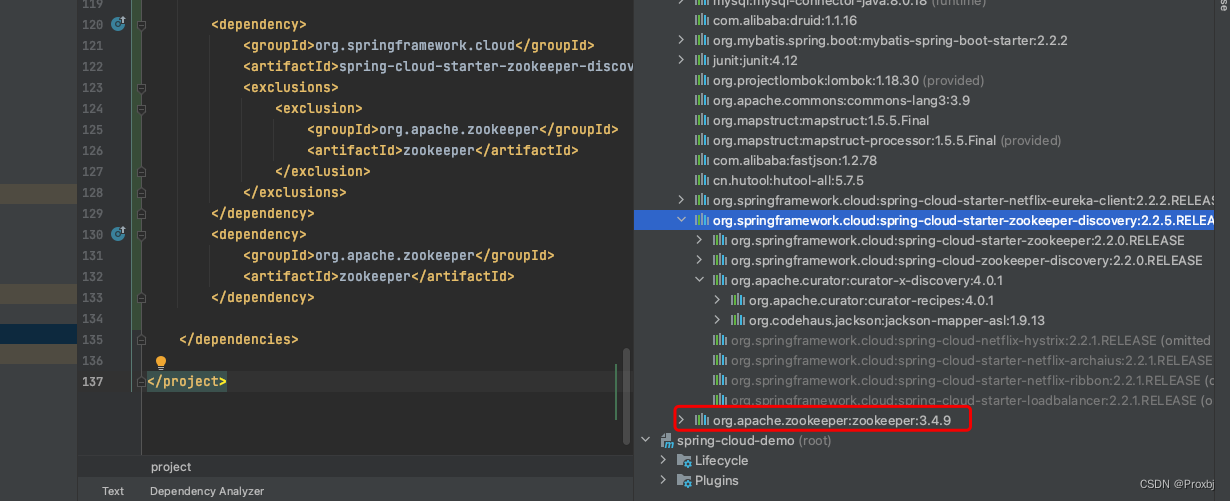The width and height of the screenshot is (1230, 501).
Task: Fold the exclusion block at line 124
Action: tap(141, 108)
